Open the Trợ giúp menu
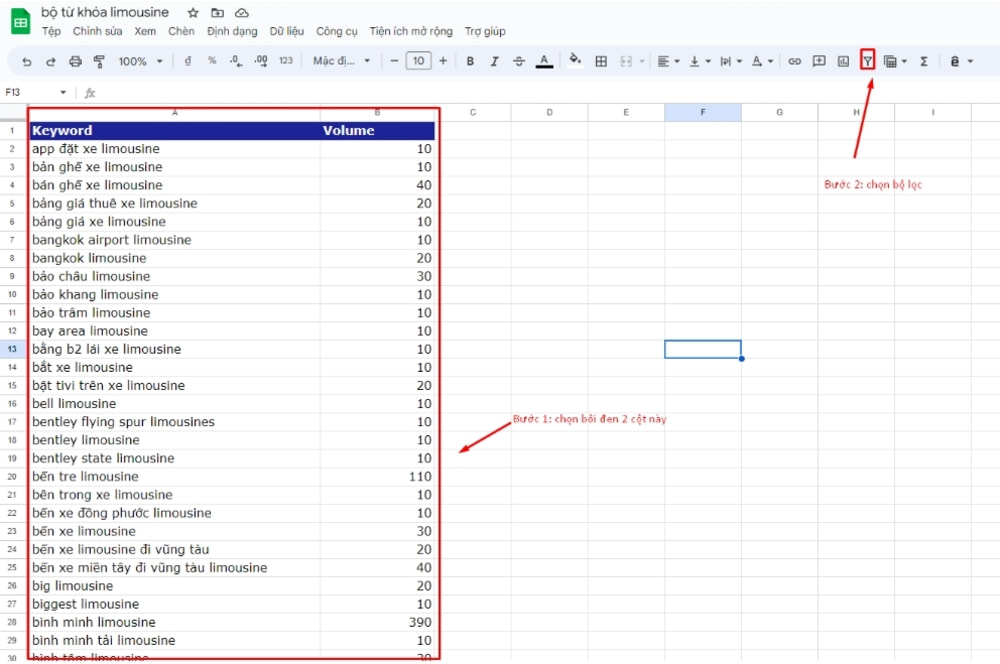The width and height of the screenshot is (1000, 664). coord(485,31)
